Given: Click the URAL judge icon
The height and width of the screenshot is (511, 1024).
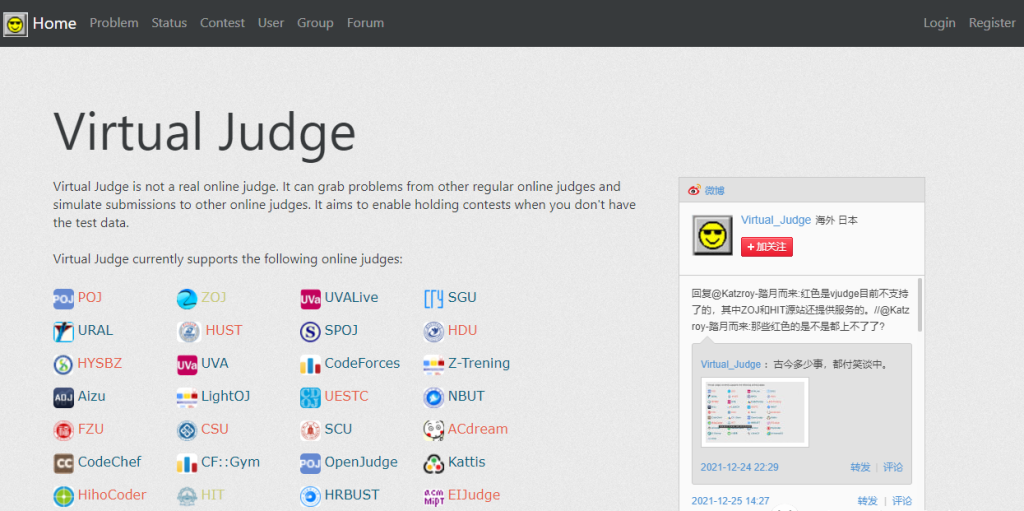Looking at the screenshot, I should (63, 331).
